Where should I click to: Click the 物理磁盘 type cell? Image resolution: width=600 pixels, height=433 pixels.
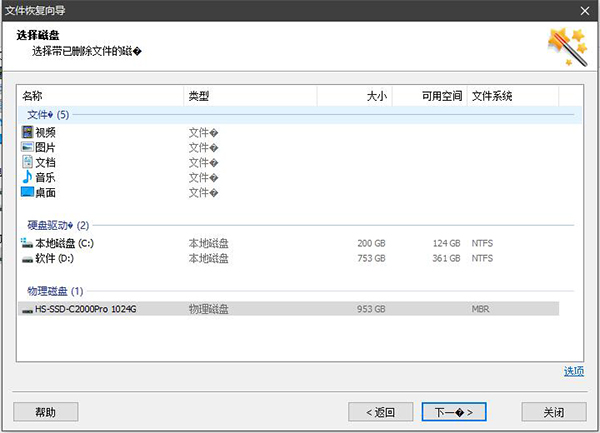click(x=209, y=309)
